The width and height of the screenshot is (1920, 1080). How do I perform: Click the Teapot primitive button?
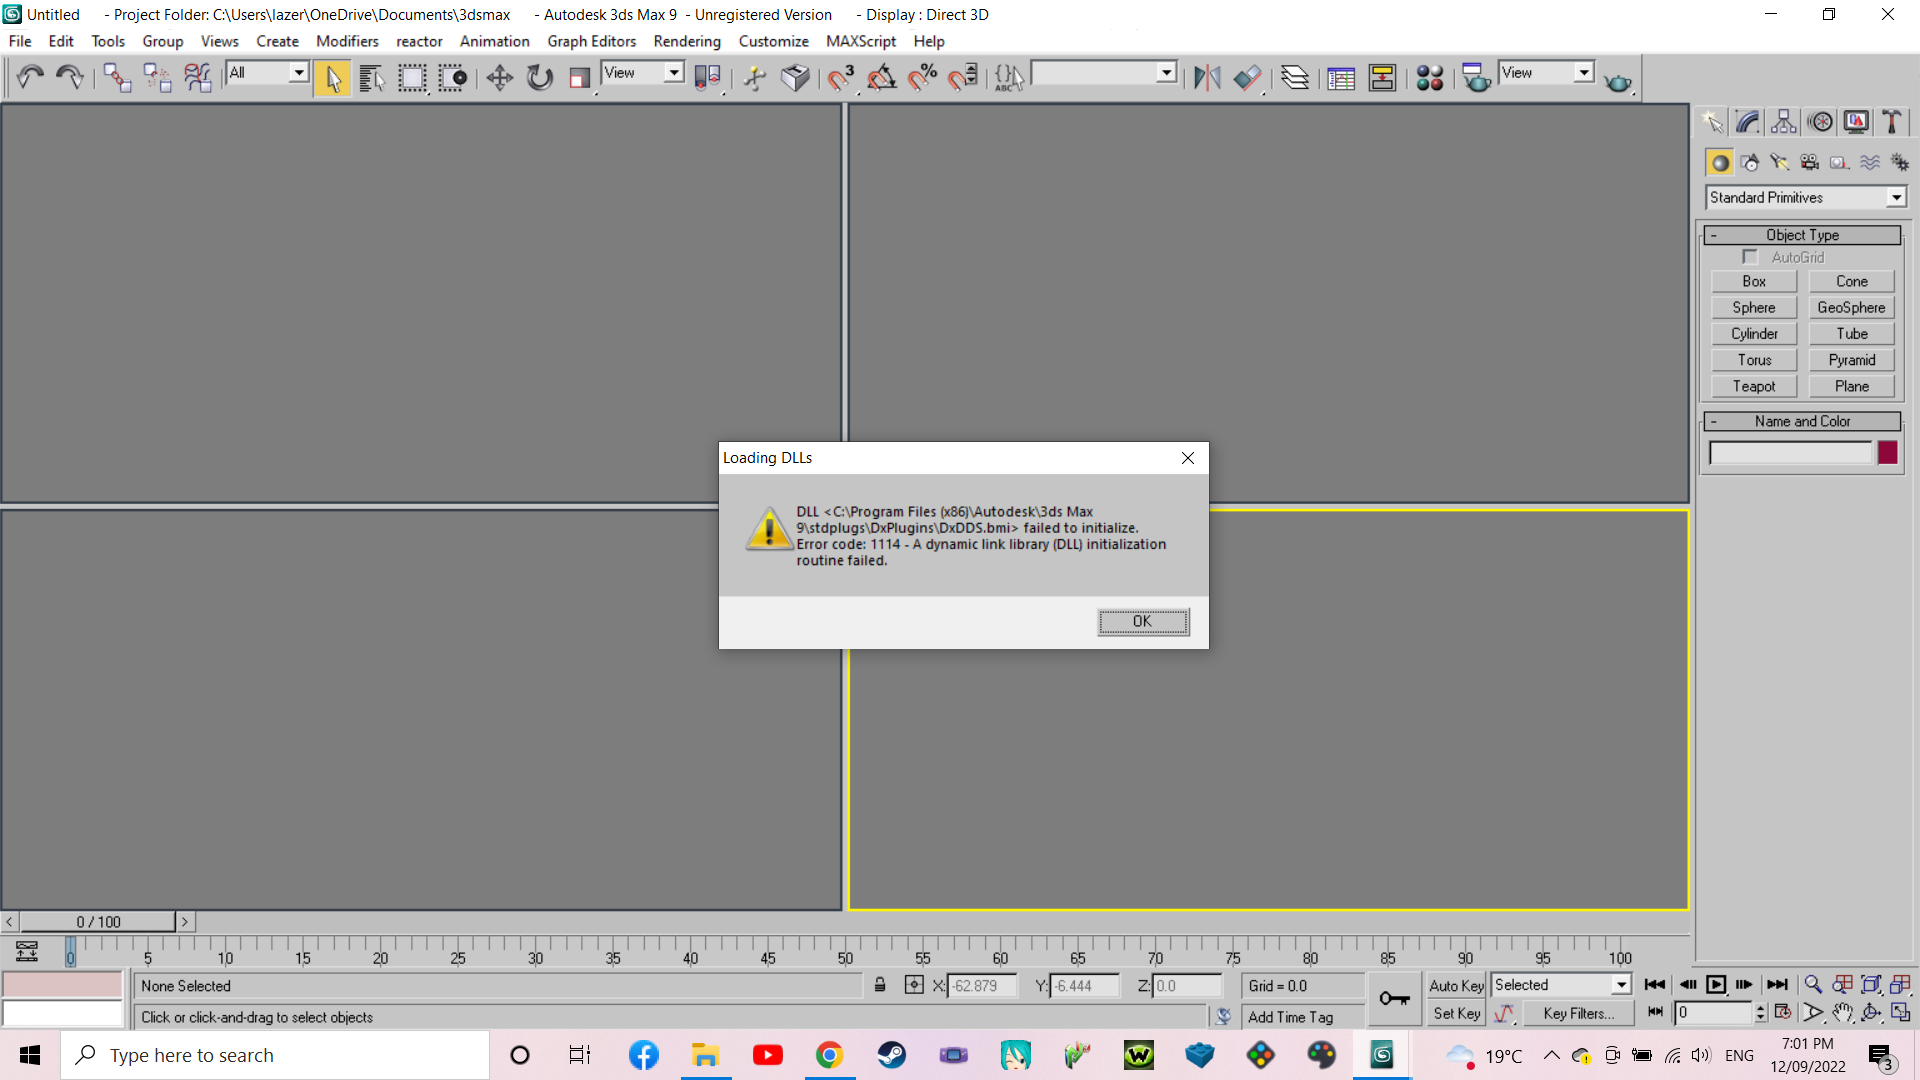(1754, 386)
